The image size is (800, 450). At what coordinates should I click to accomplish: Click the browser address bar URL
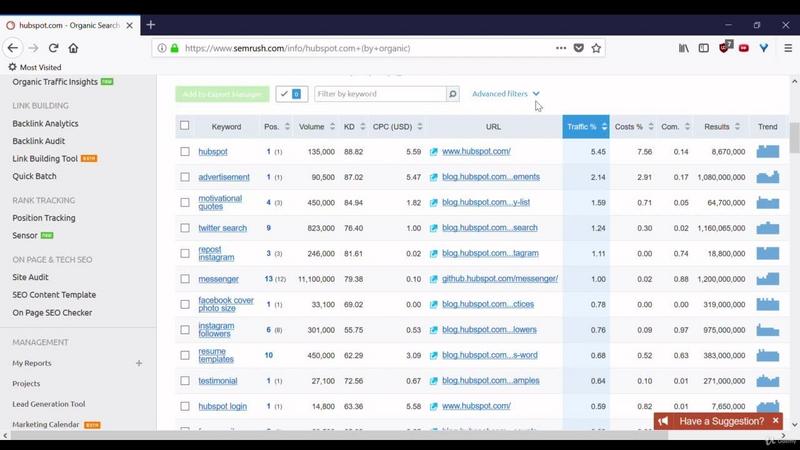point(297,48)
